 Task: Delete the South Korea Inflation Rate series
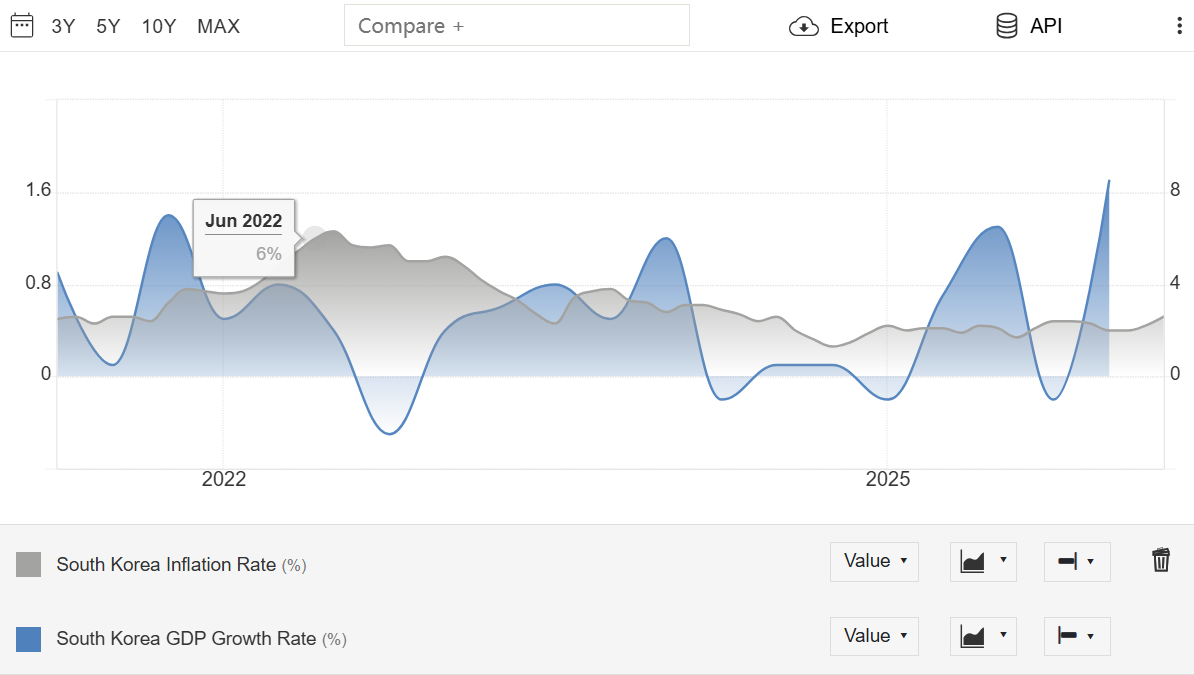[1160, 560]
